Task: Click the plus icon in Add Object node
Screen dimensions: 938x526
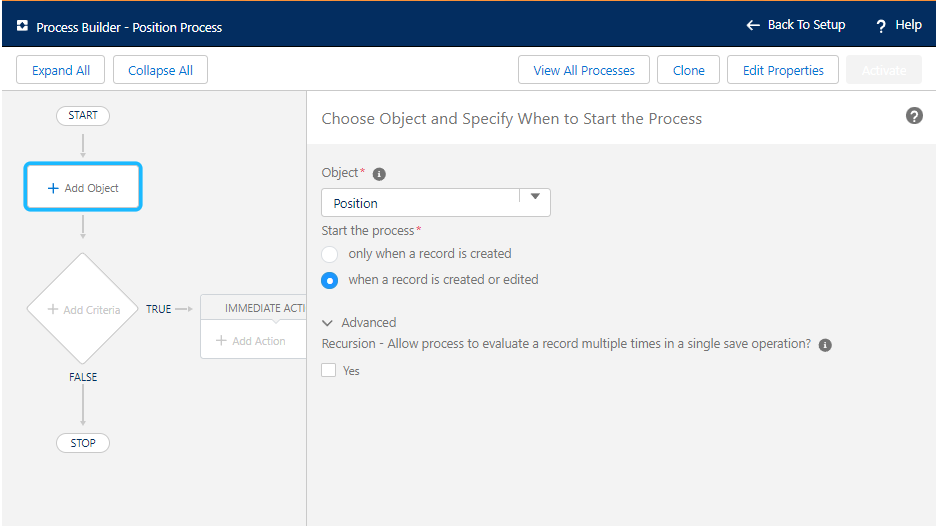Action: tap(53, 188)
